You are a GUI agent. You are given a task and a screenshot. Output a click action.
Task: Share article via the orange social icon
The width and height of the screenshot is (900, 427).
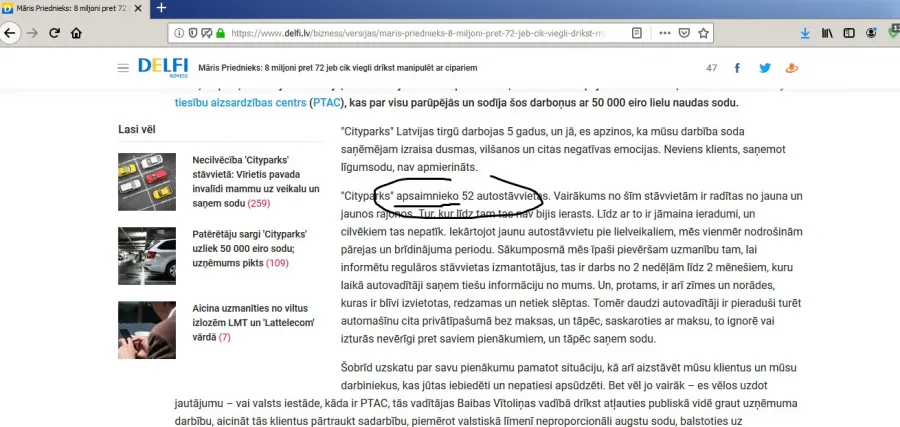(x=792, y=68)
